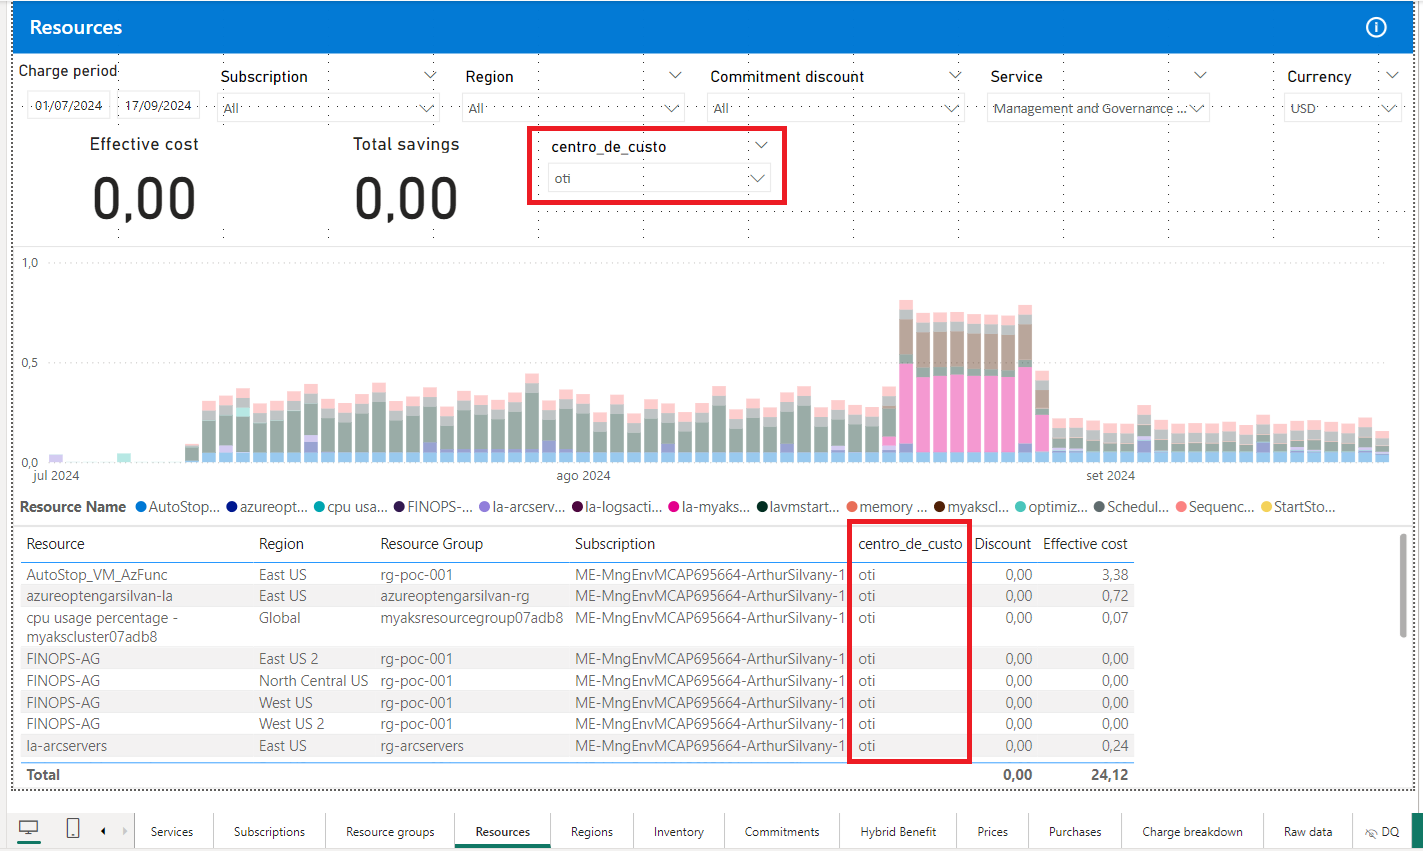Click the 01/07/2024 charge period field
Viewport: 1423px width, 851px height.
68,107
